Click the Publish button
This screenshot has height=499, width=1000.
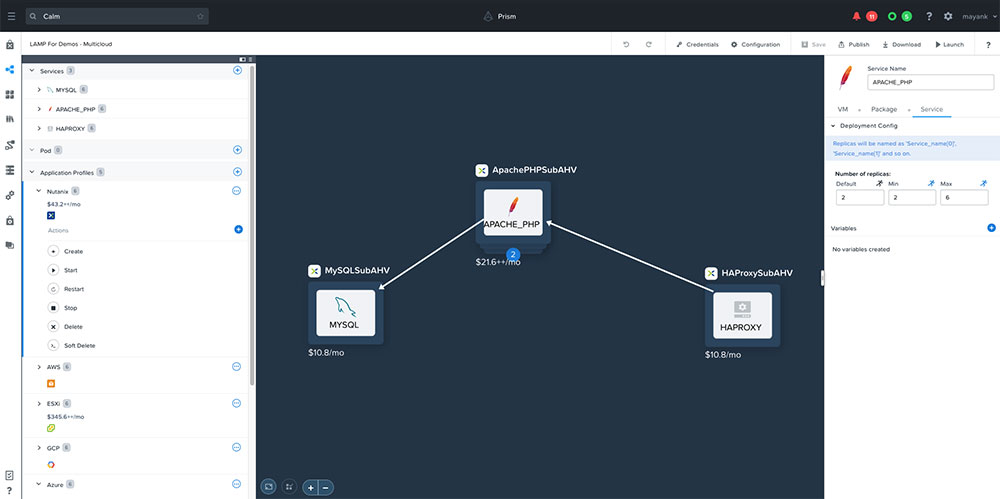point(853,45)
